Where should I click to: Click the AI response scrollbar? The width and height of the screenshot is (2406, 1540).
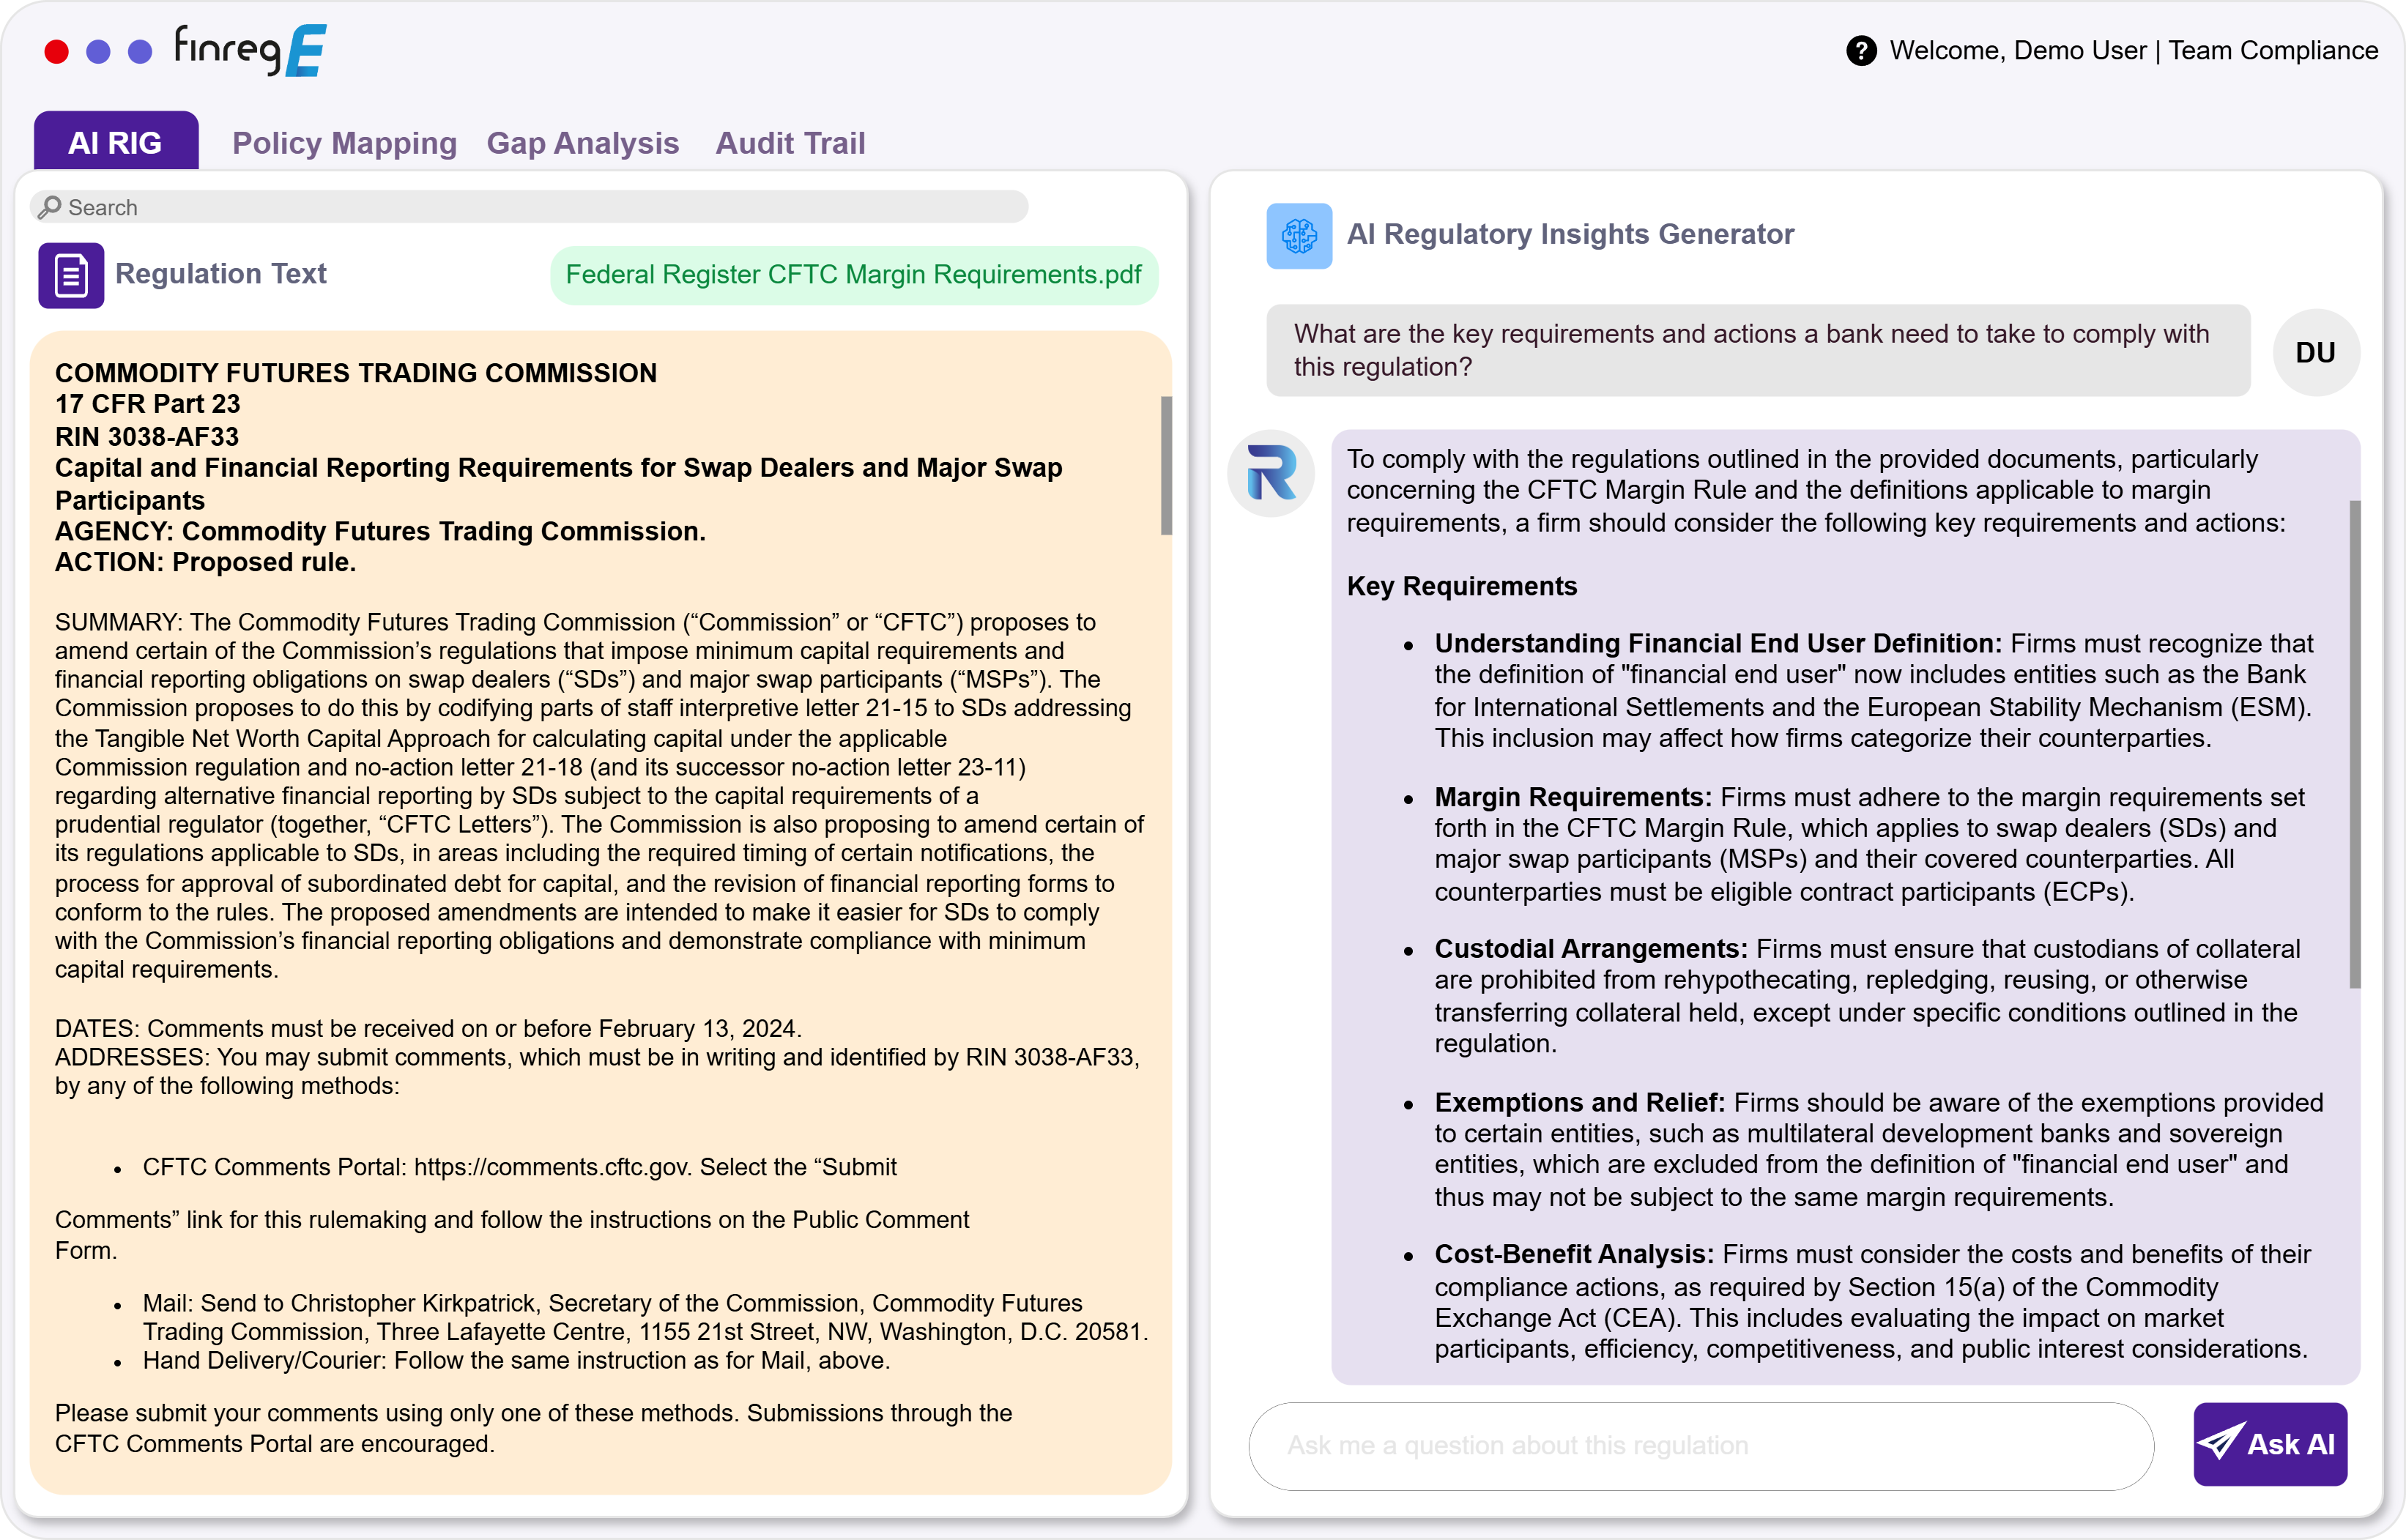2354,743
